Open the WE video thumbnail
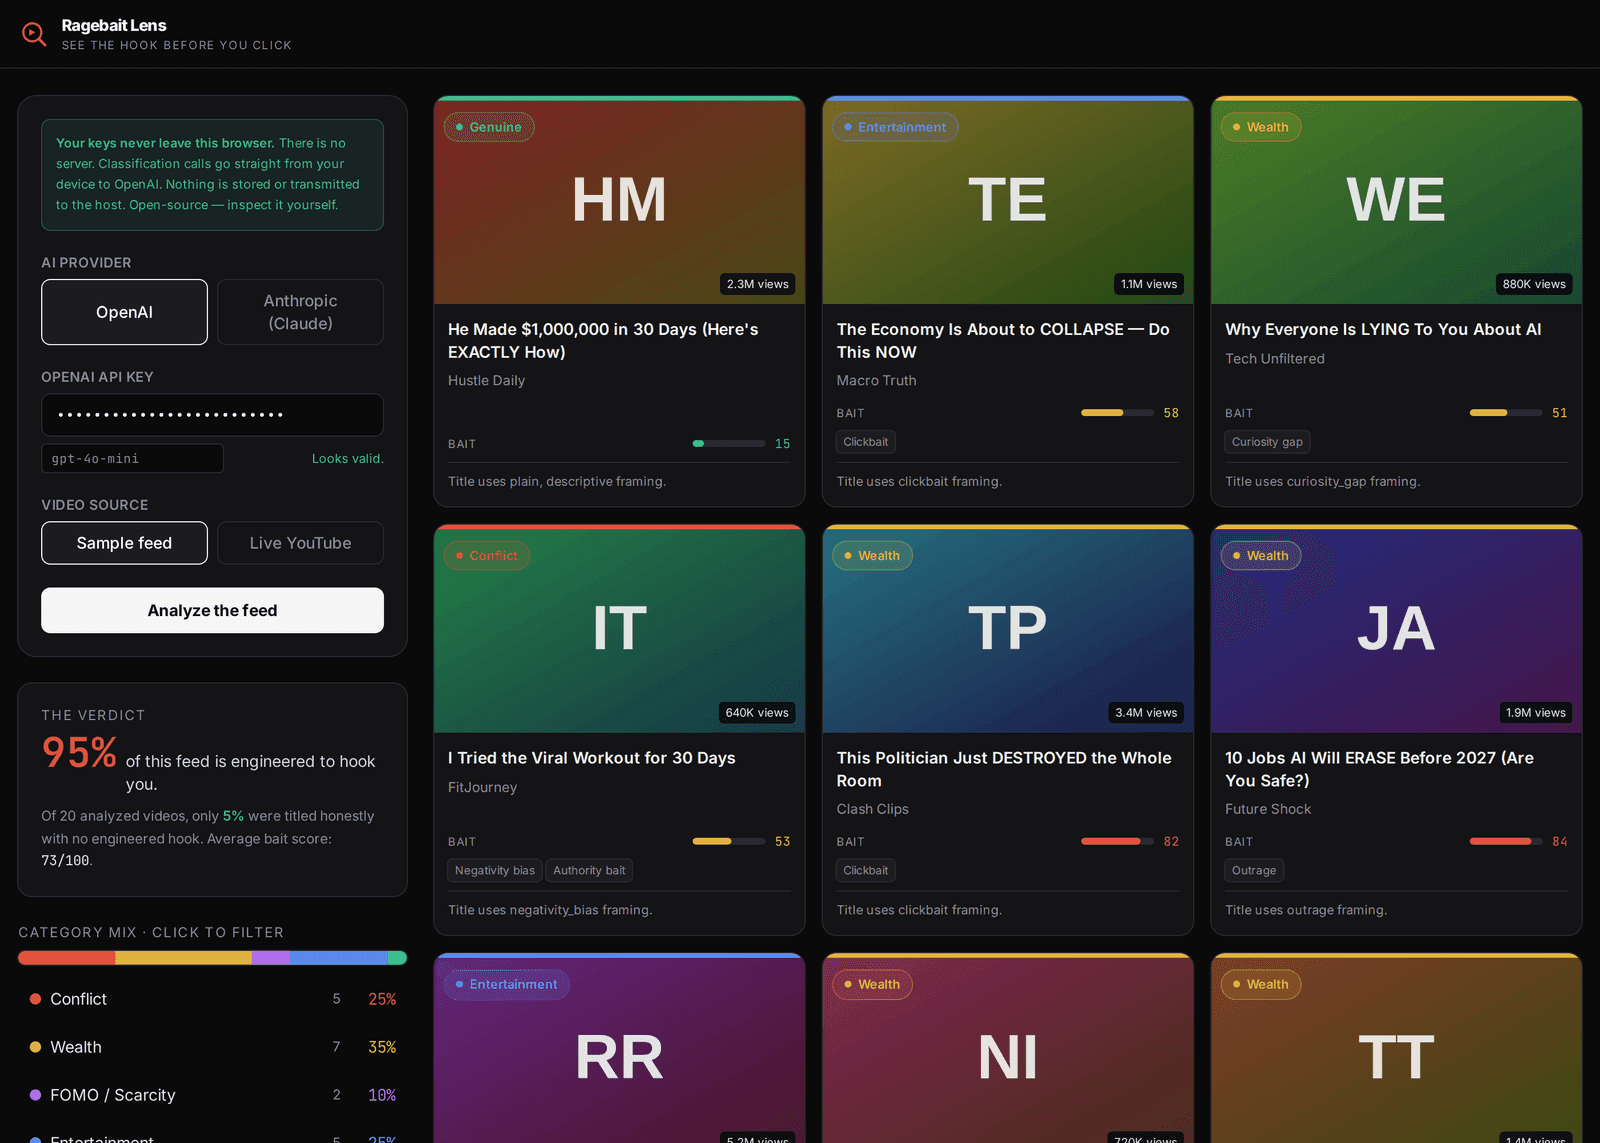 [x=1396, y=200]
